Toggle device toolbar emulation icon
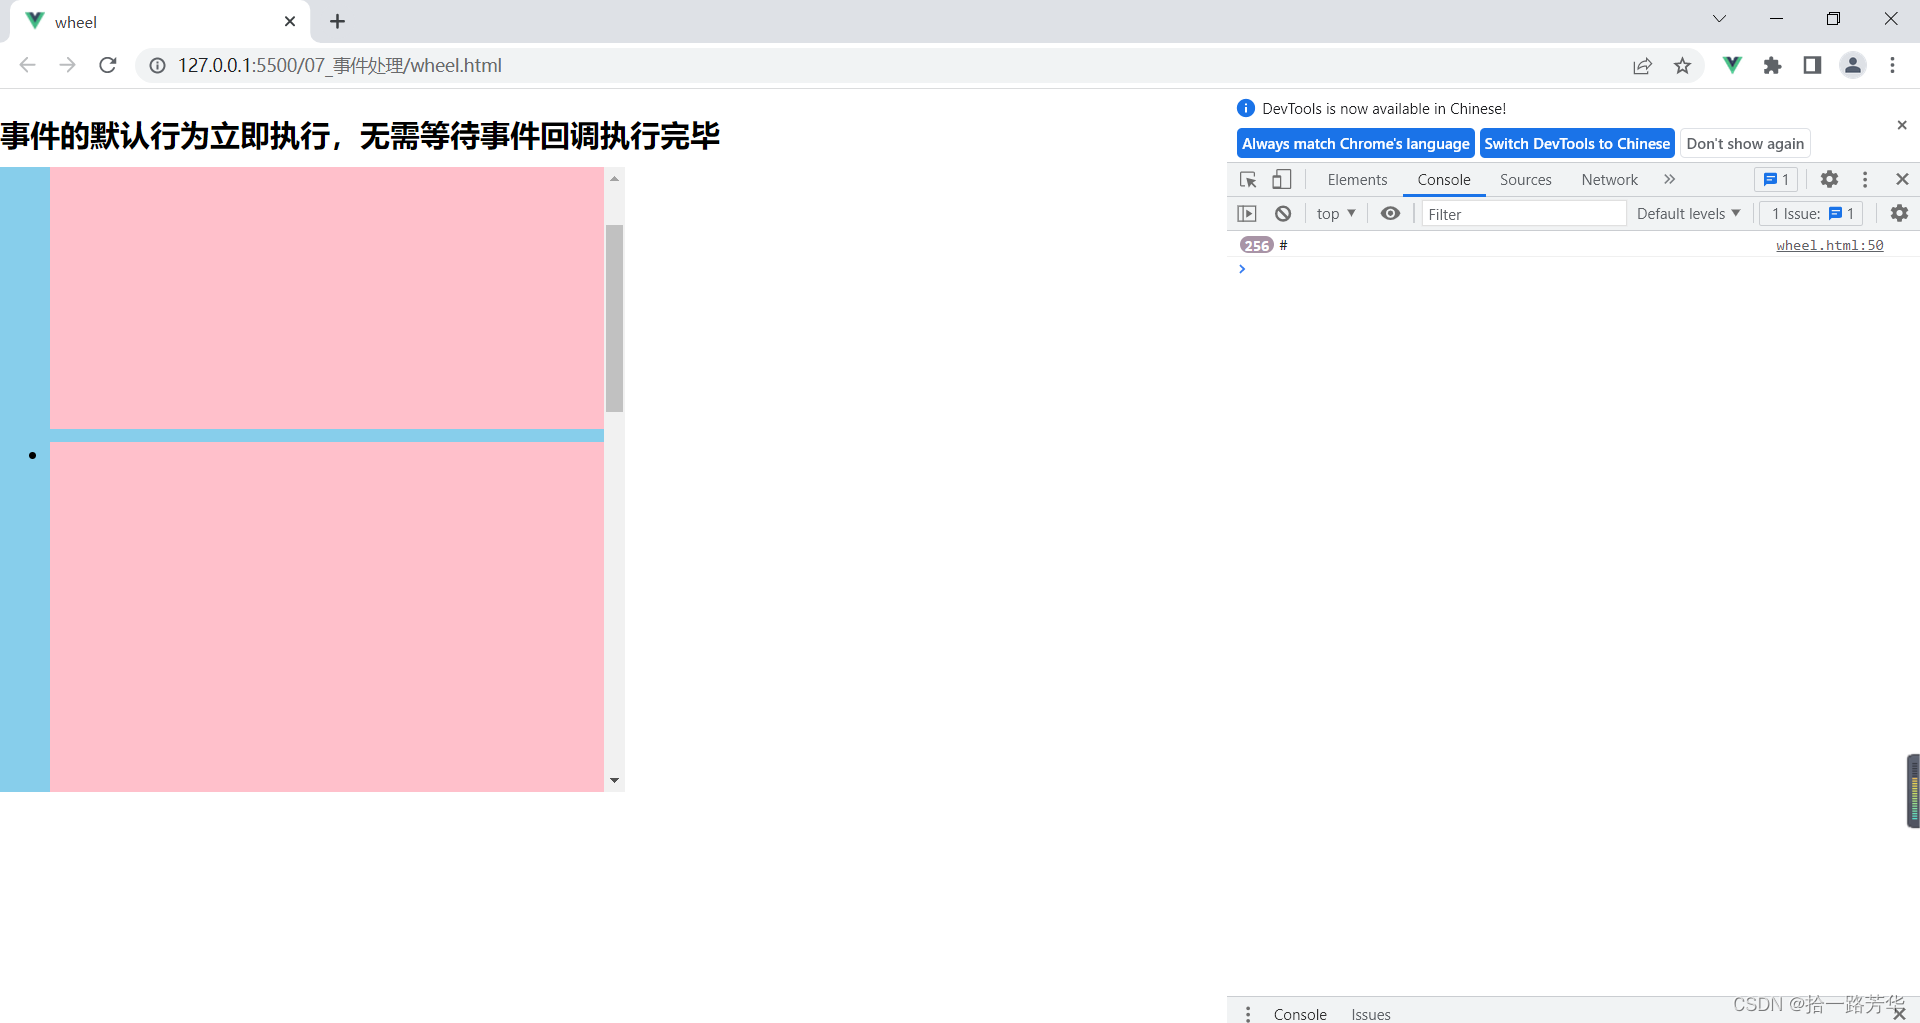 (1281, 180)
